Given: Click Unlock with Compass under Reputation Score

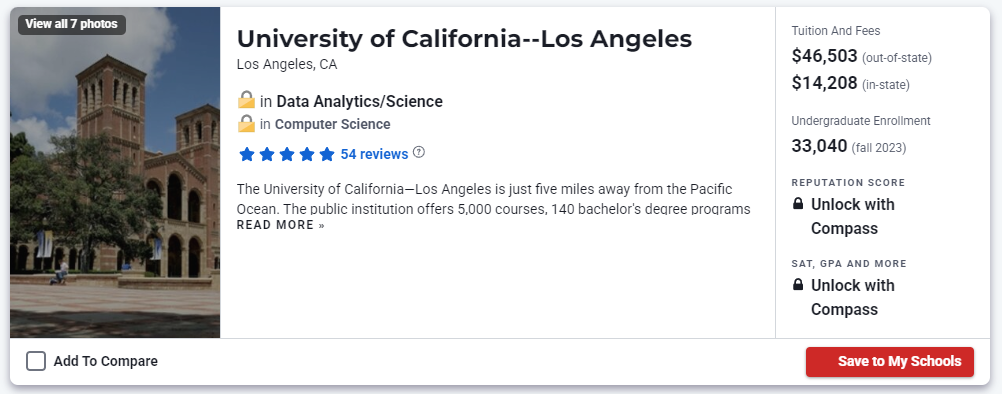Looking at the screenshot, I should click(x=852, y=216).
